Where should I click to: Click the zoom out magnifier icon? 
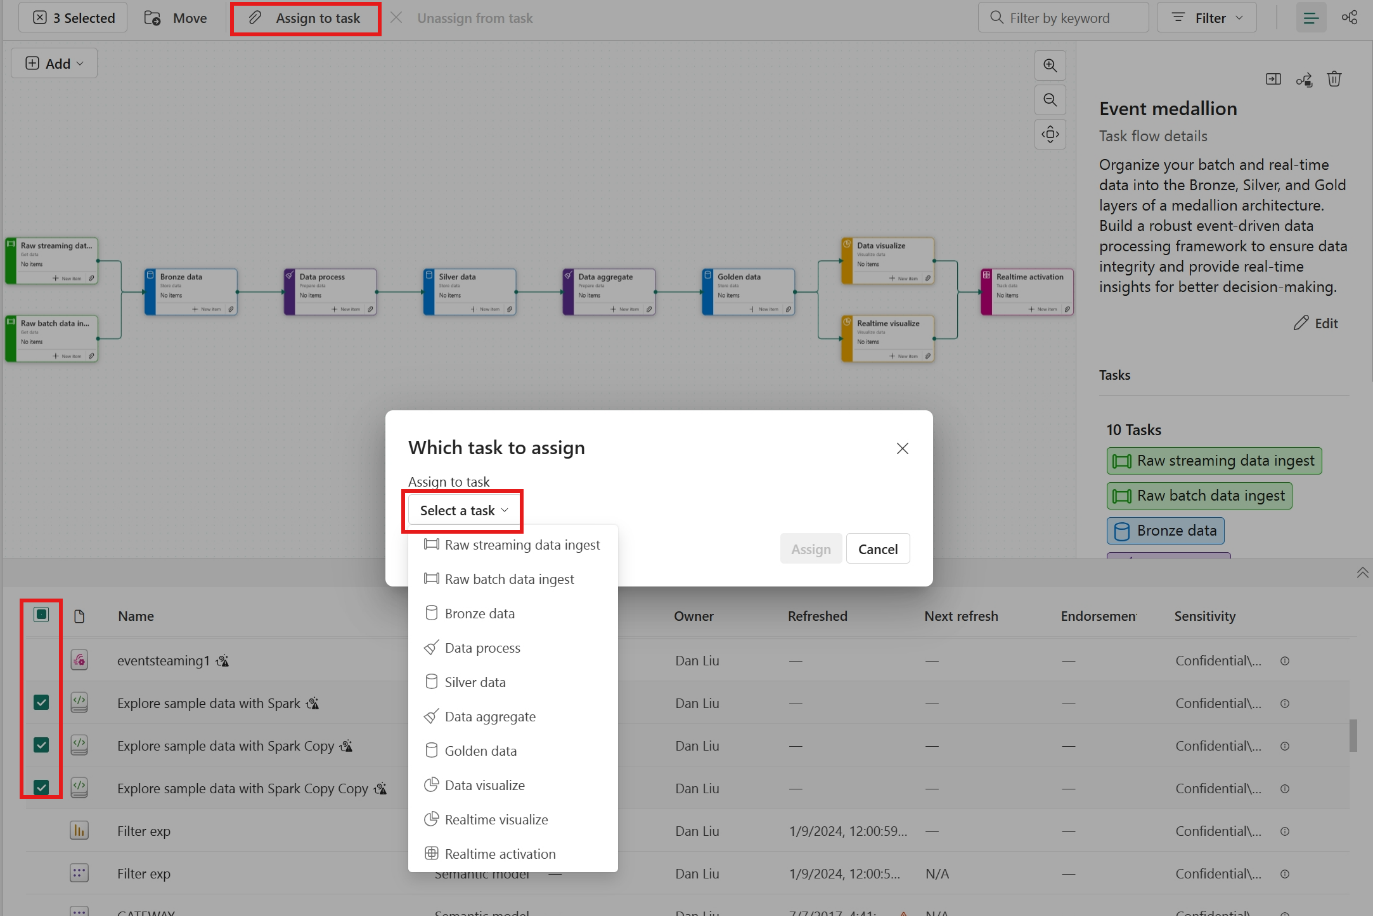tap(1050, 99)
